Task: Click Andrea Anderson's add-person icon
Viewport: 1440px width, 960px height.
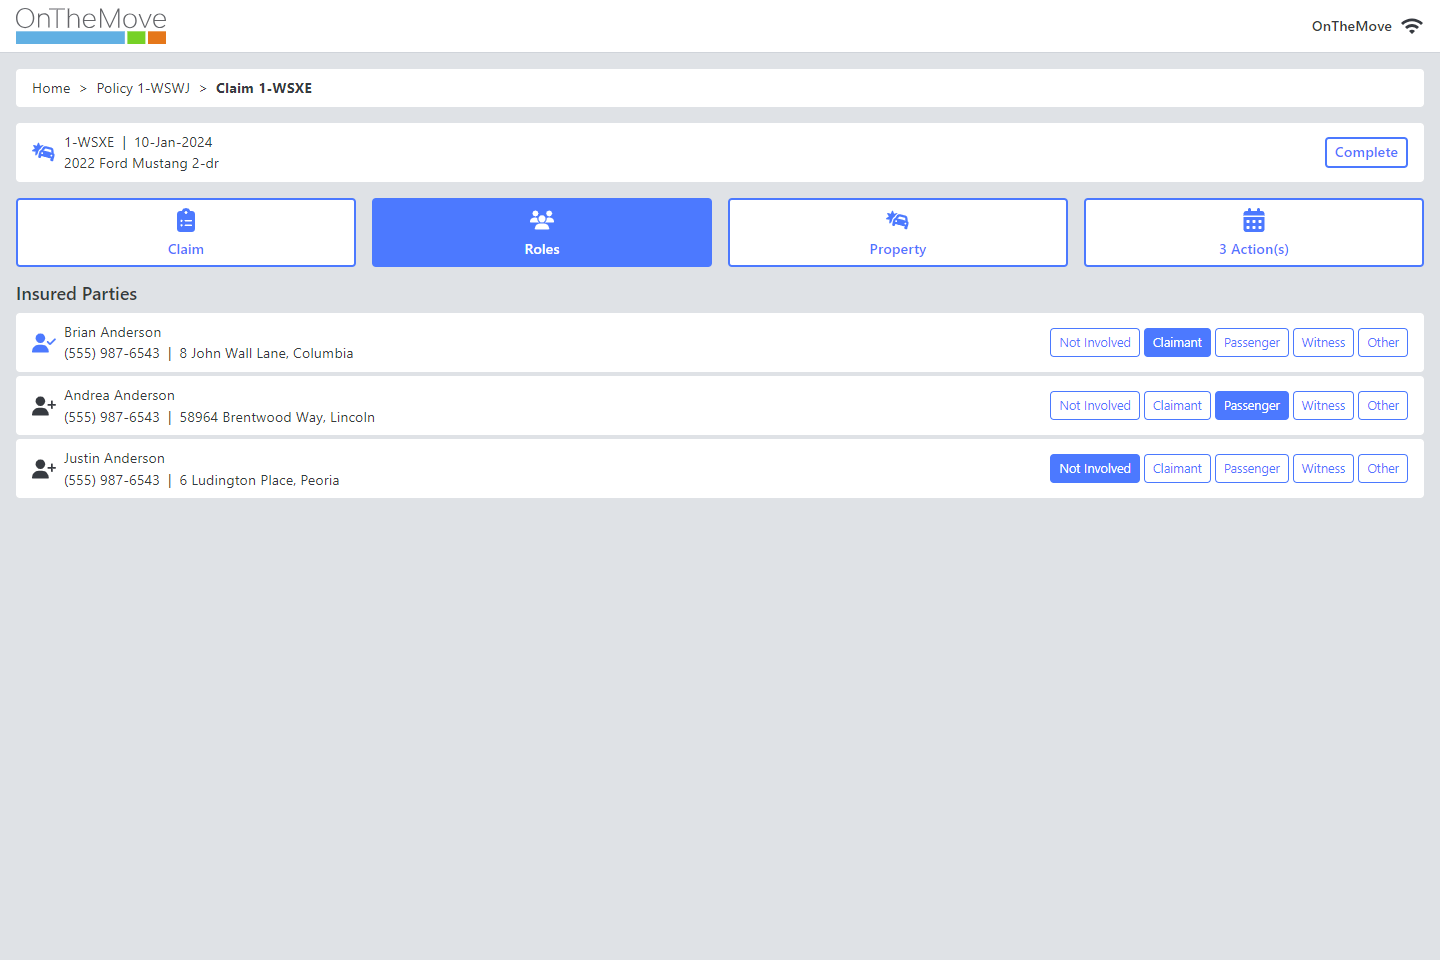Action: [42, 405]
